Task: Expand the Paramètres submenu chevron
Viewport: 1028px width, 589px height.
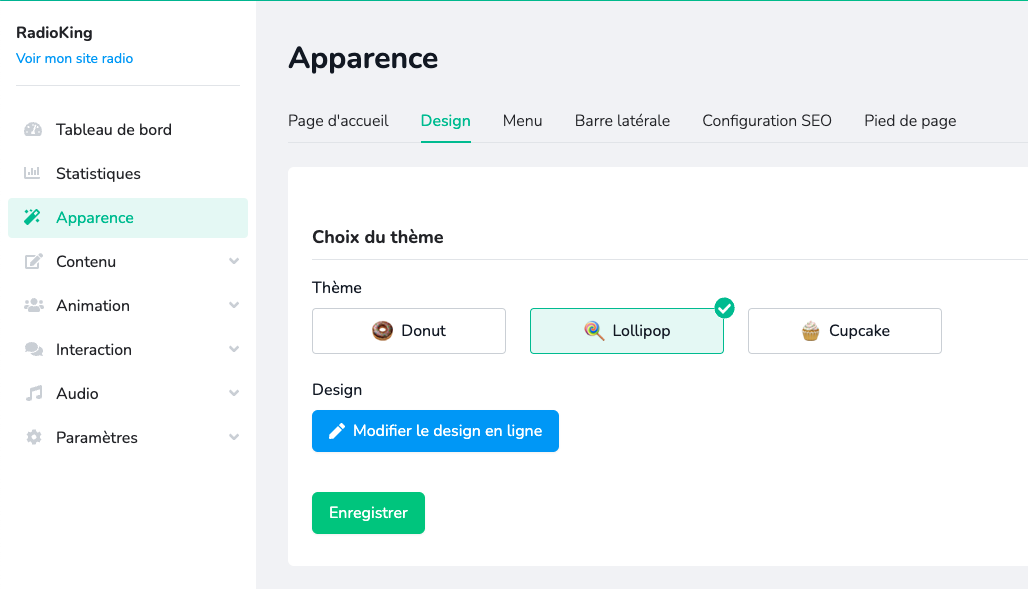Action: coord(234,438)
